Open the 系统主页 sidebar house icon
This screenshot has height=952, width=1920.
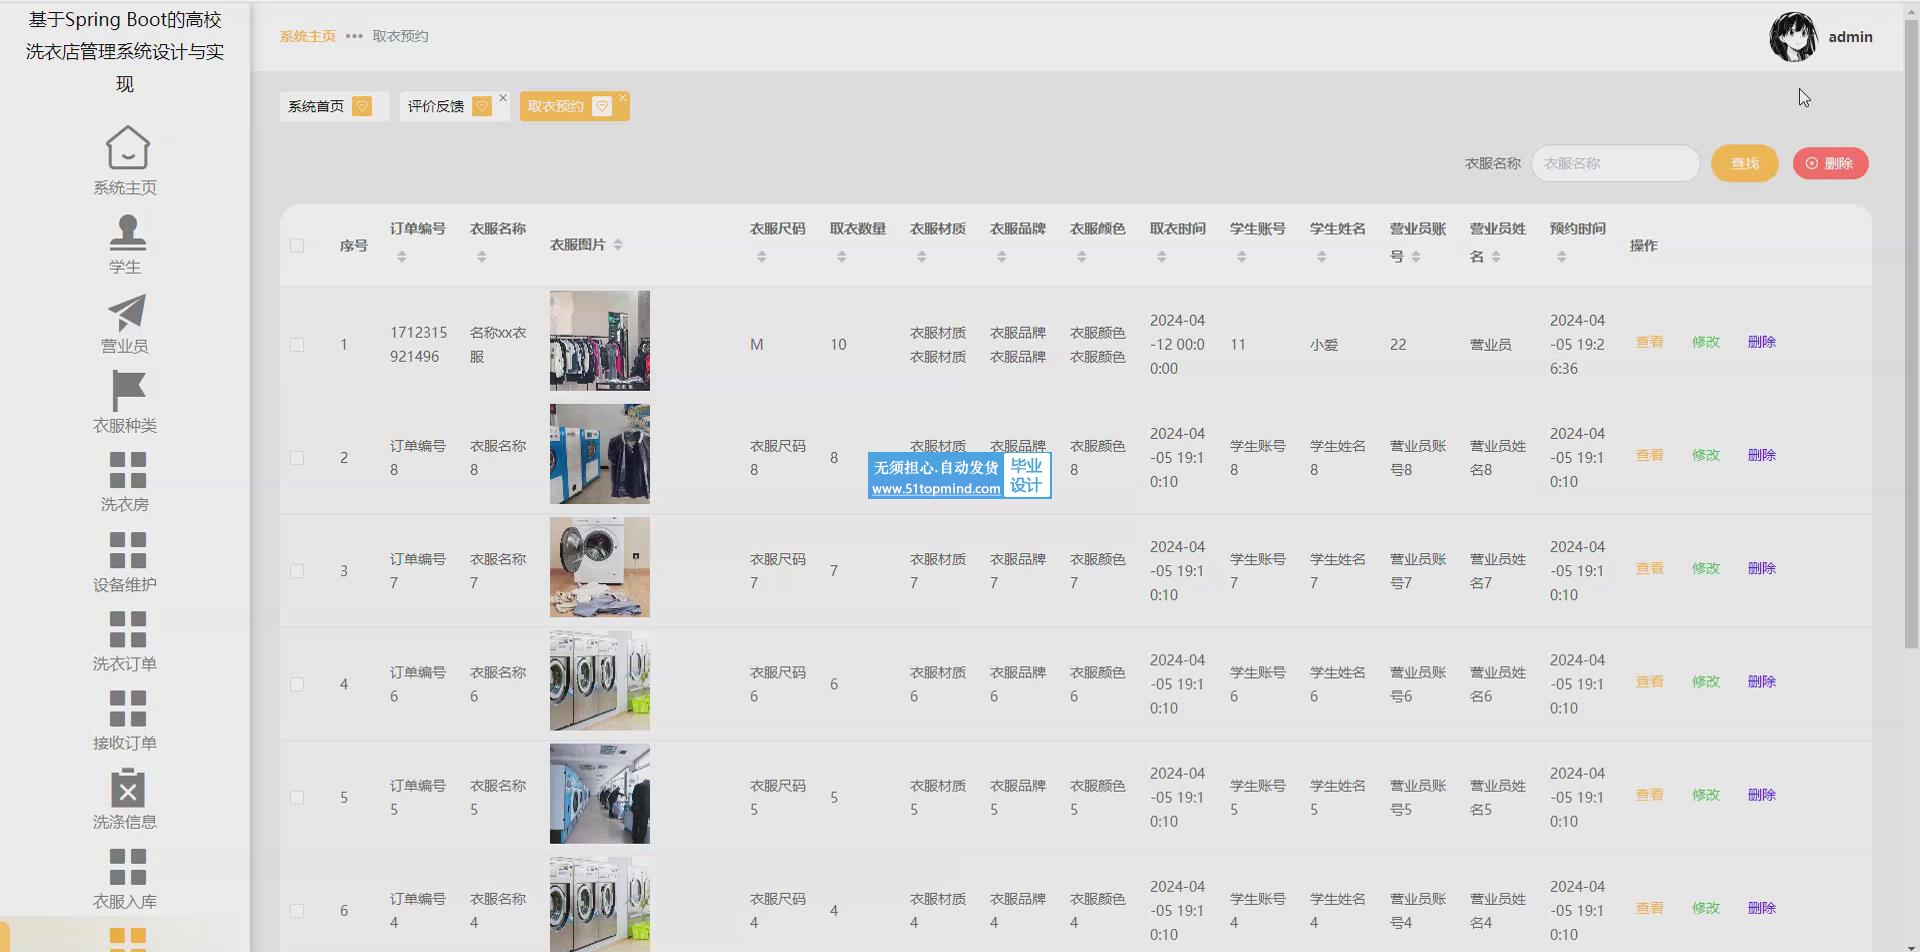click(127, 148)
